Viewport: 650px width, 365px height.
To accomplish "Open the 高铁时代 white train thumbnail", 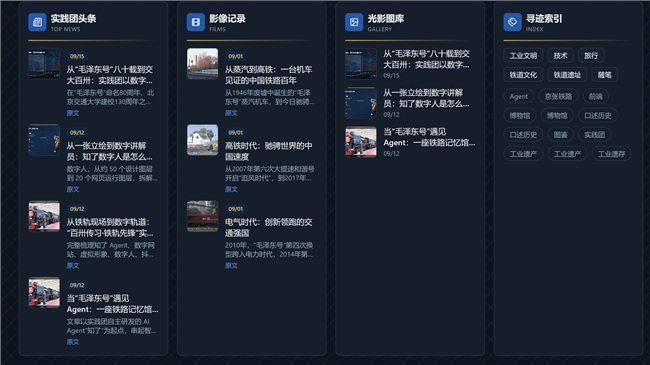I will (x=202, y=140).
